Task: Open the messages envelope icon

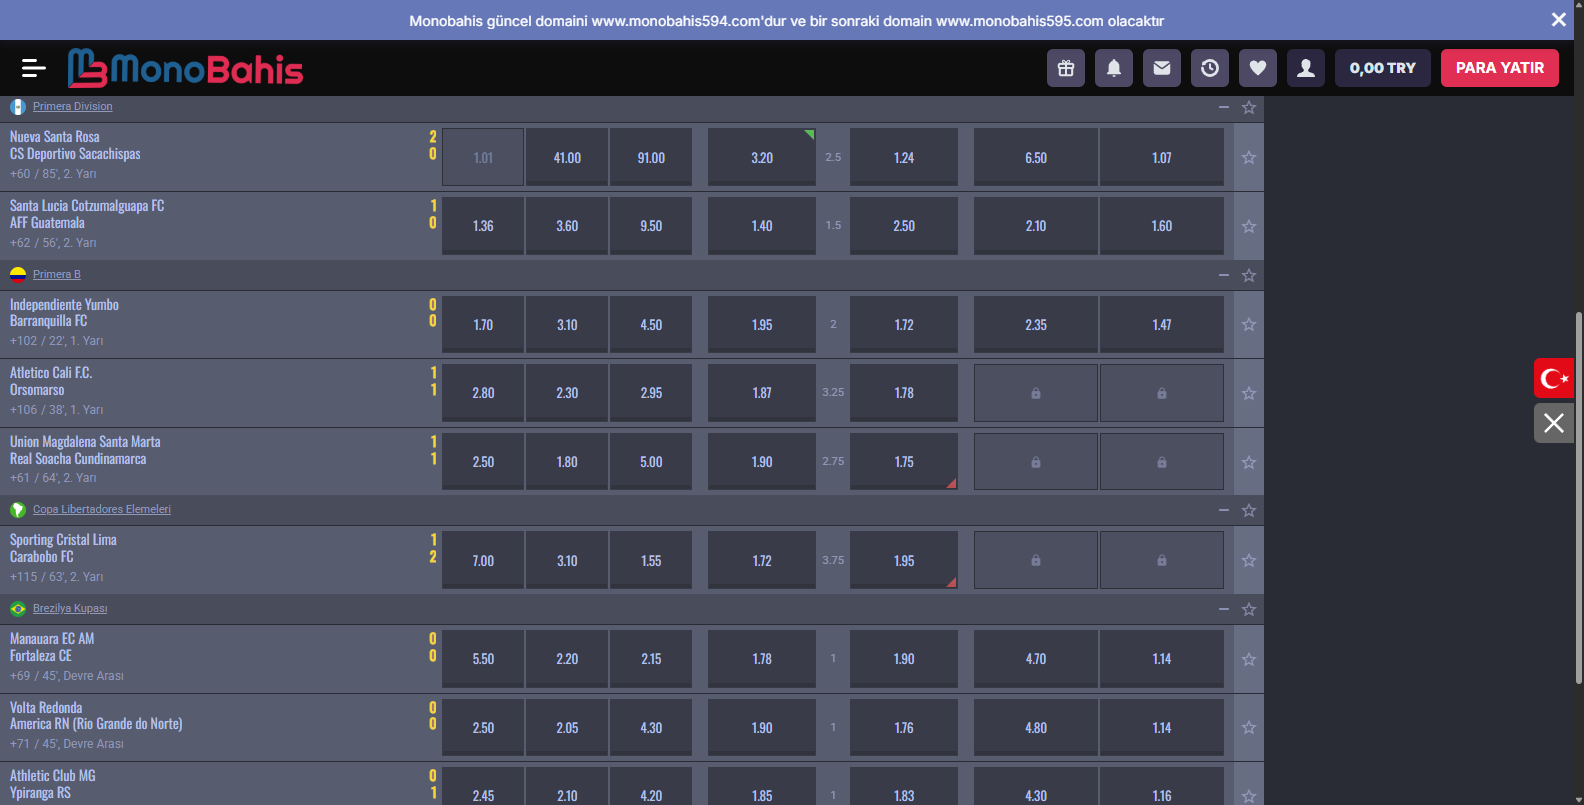Action: (x=1162, y=68)
